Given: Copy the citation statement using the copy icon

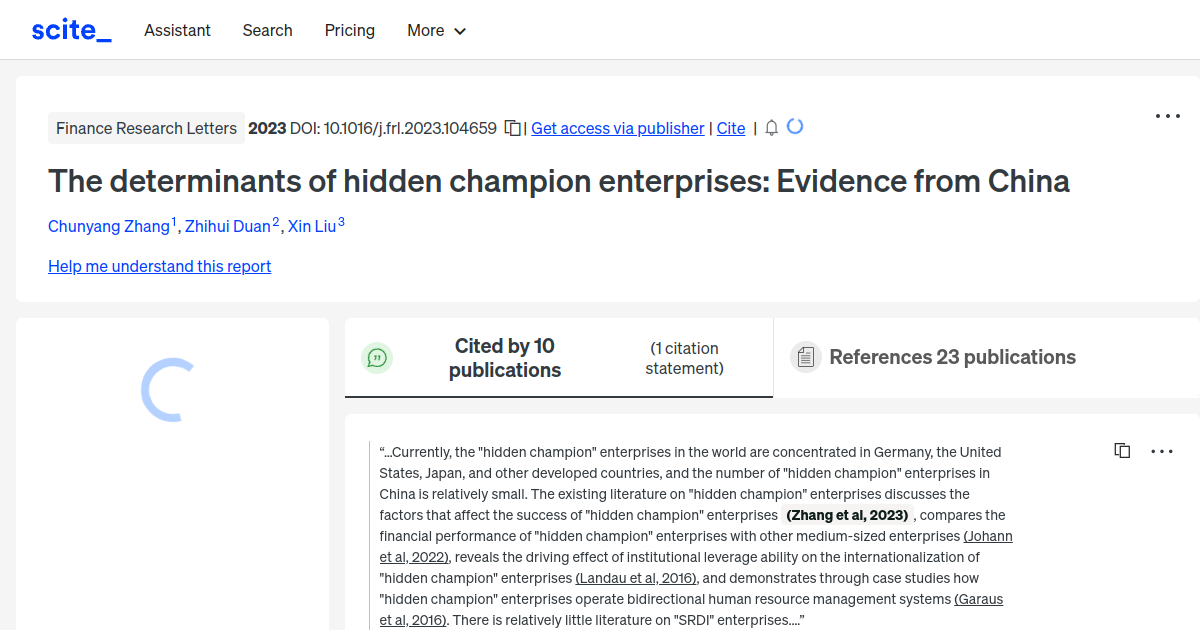Looking at the screenshot, I should pos(1122,450).
